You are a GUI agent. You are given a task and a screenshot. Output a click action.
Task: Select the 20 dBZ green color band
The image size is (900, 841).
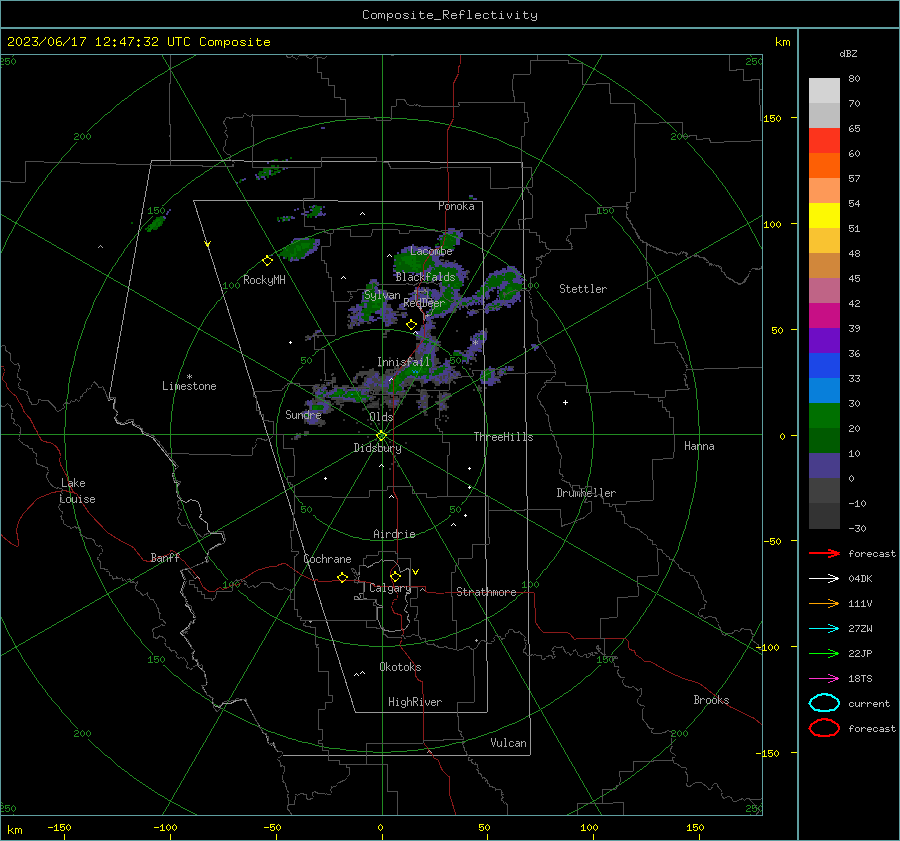point(824,416)
